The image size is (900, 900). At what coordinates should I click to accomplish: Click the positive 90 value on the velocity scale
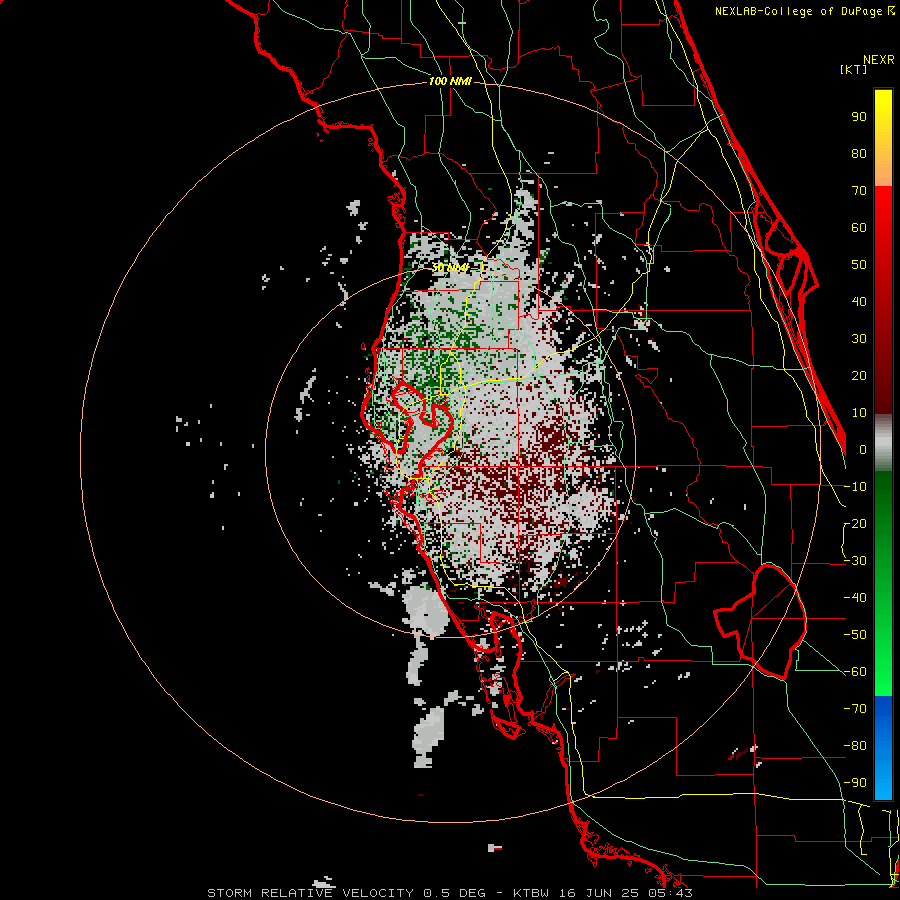[859, 117]
